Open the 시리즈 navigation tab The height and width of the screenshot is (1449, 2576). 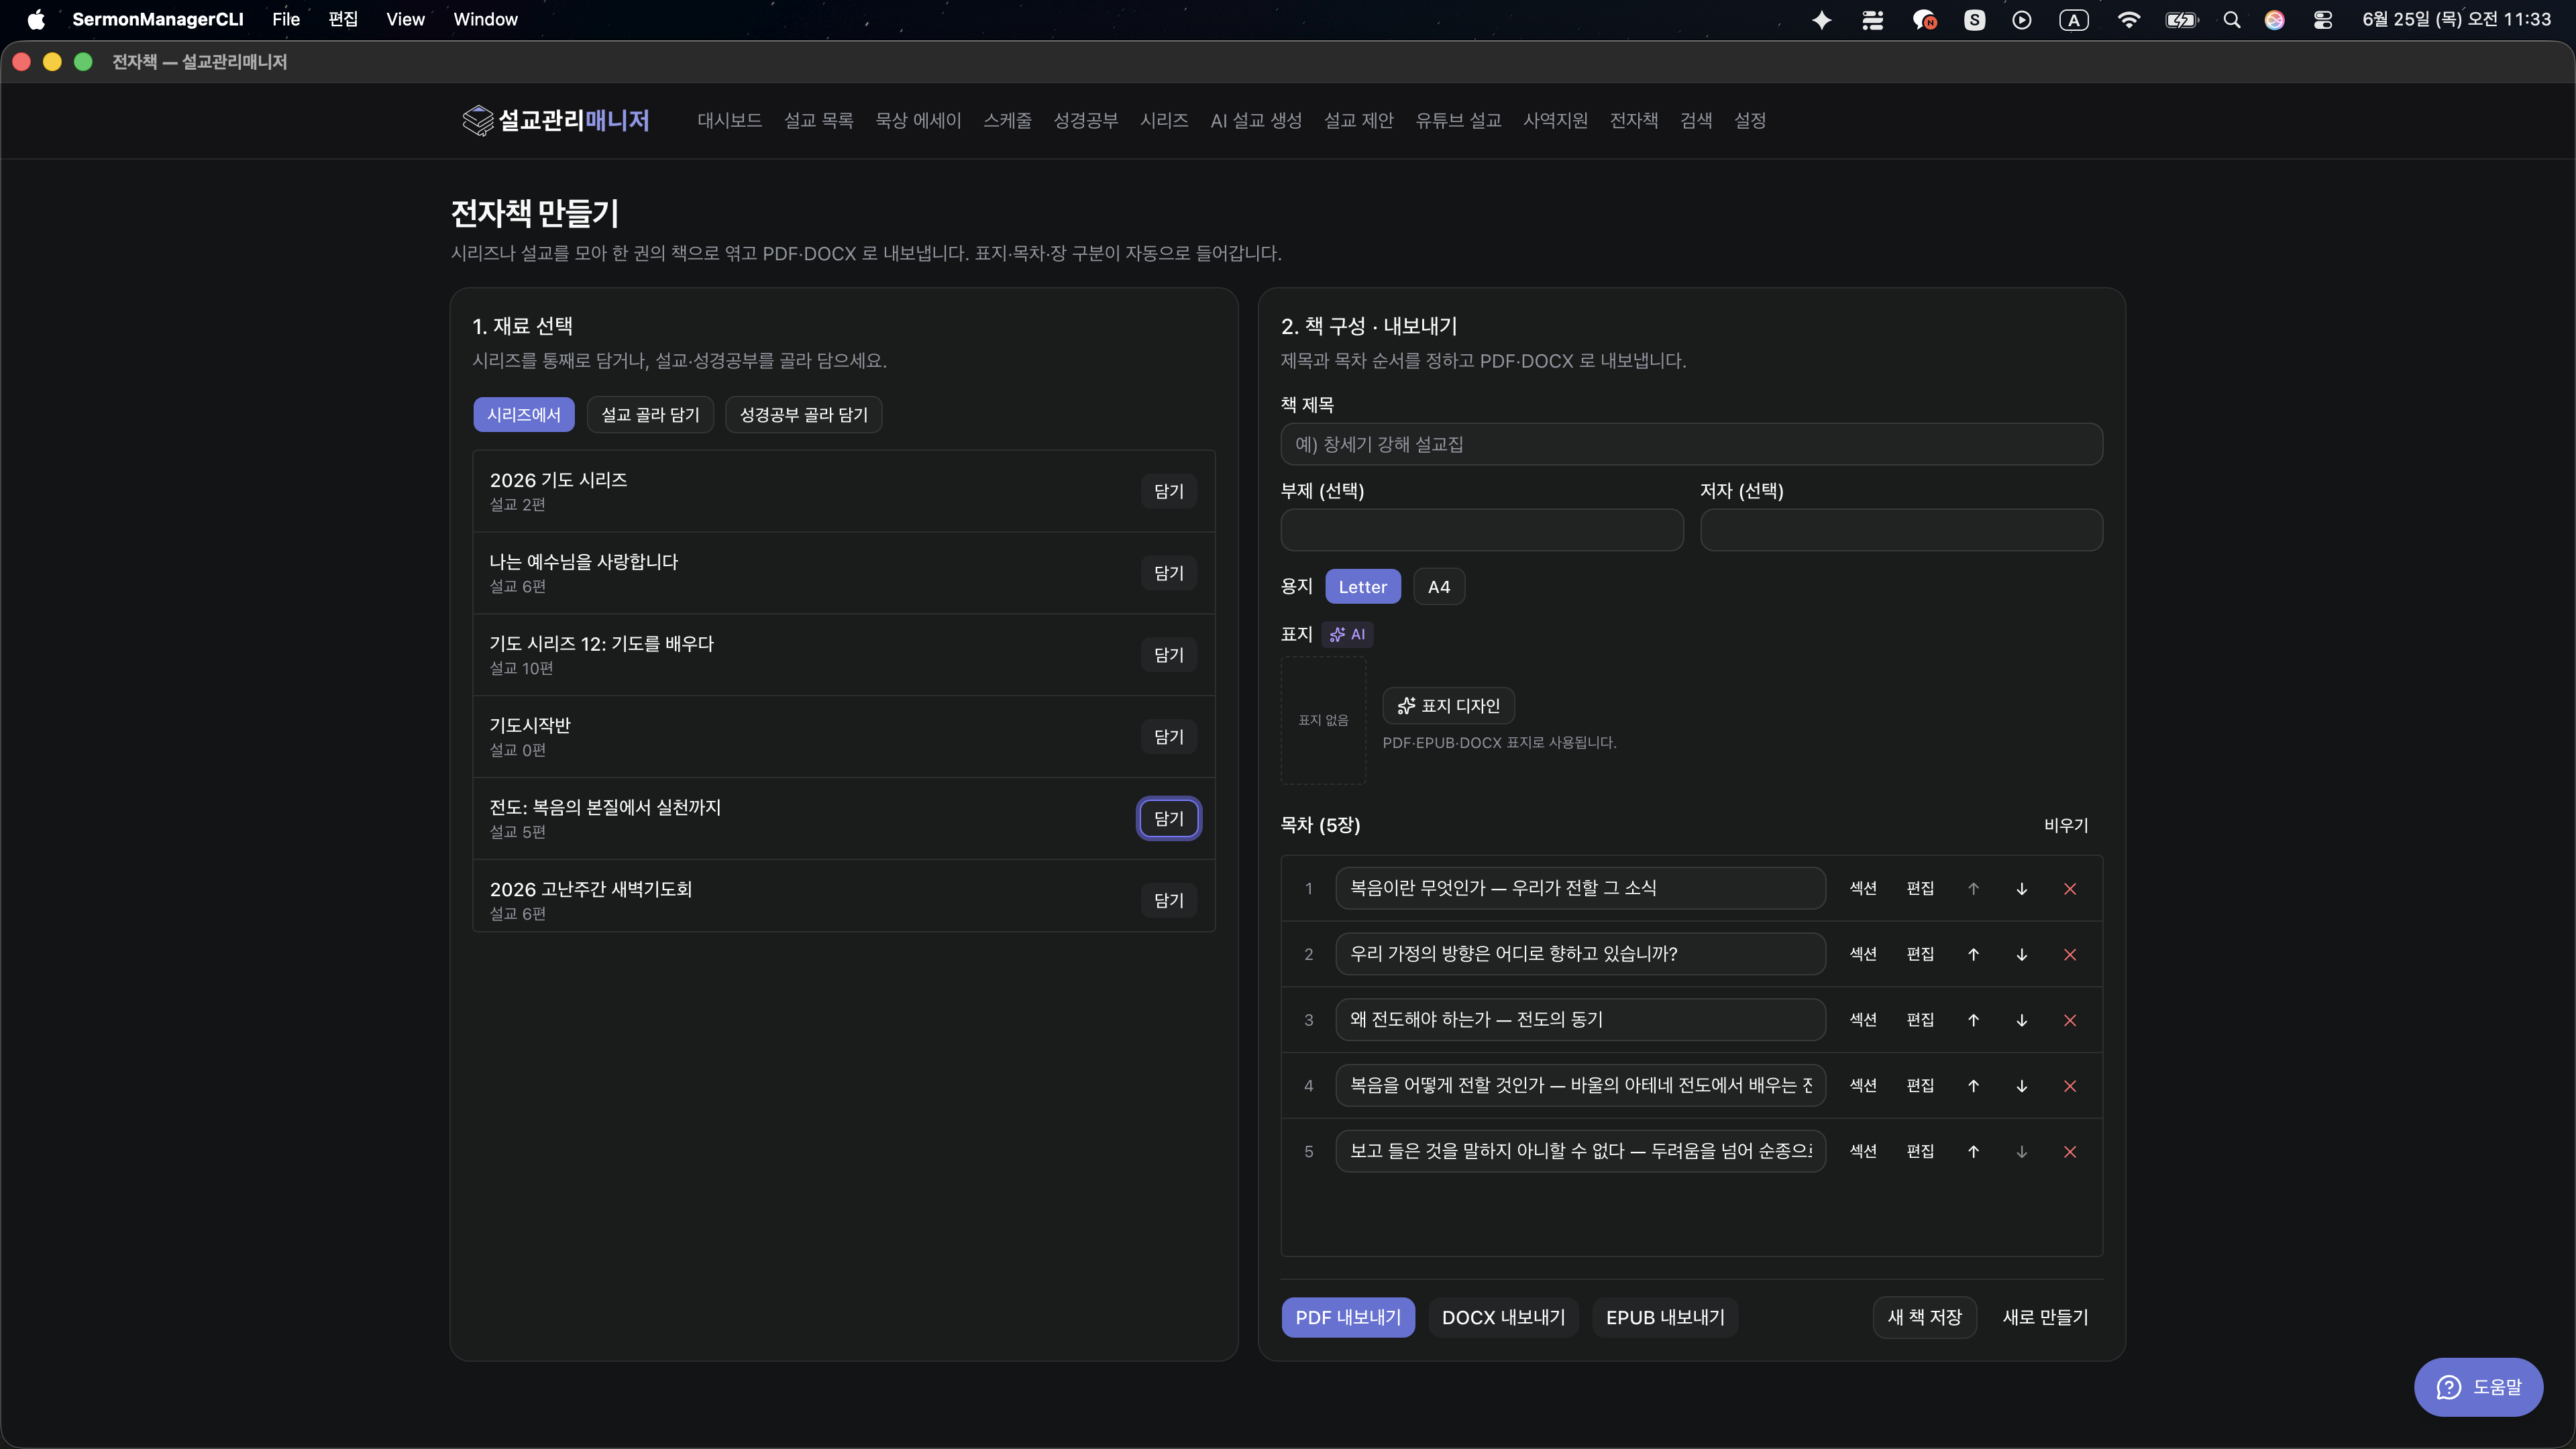click(1164, 120)
